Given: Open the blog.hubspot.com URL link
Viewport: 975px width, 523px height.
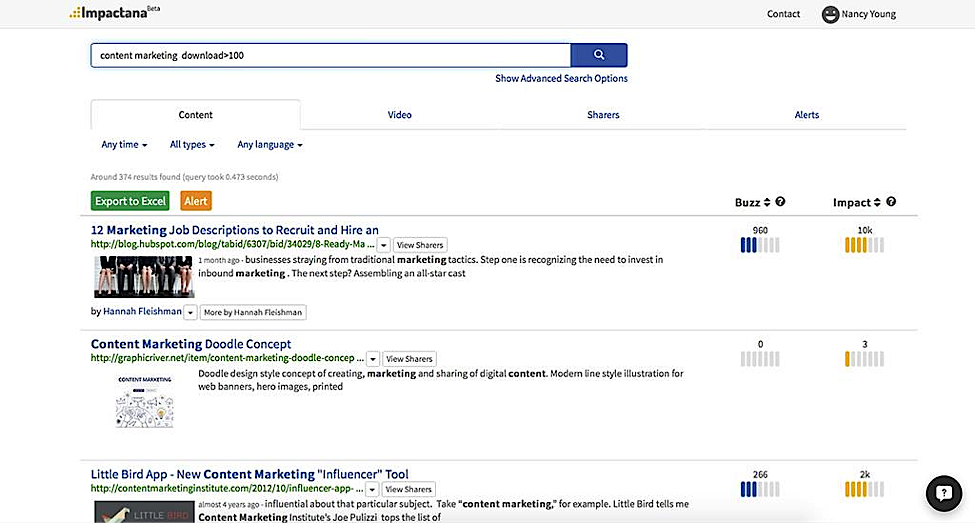Looking at the screenshot, I should tap(233, 244).
